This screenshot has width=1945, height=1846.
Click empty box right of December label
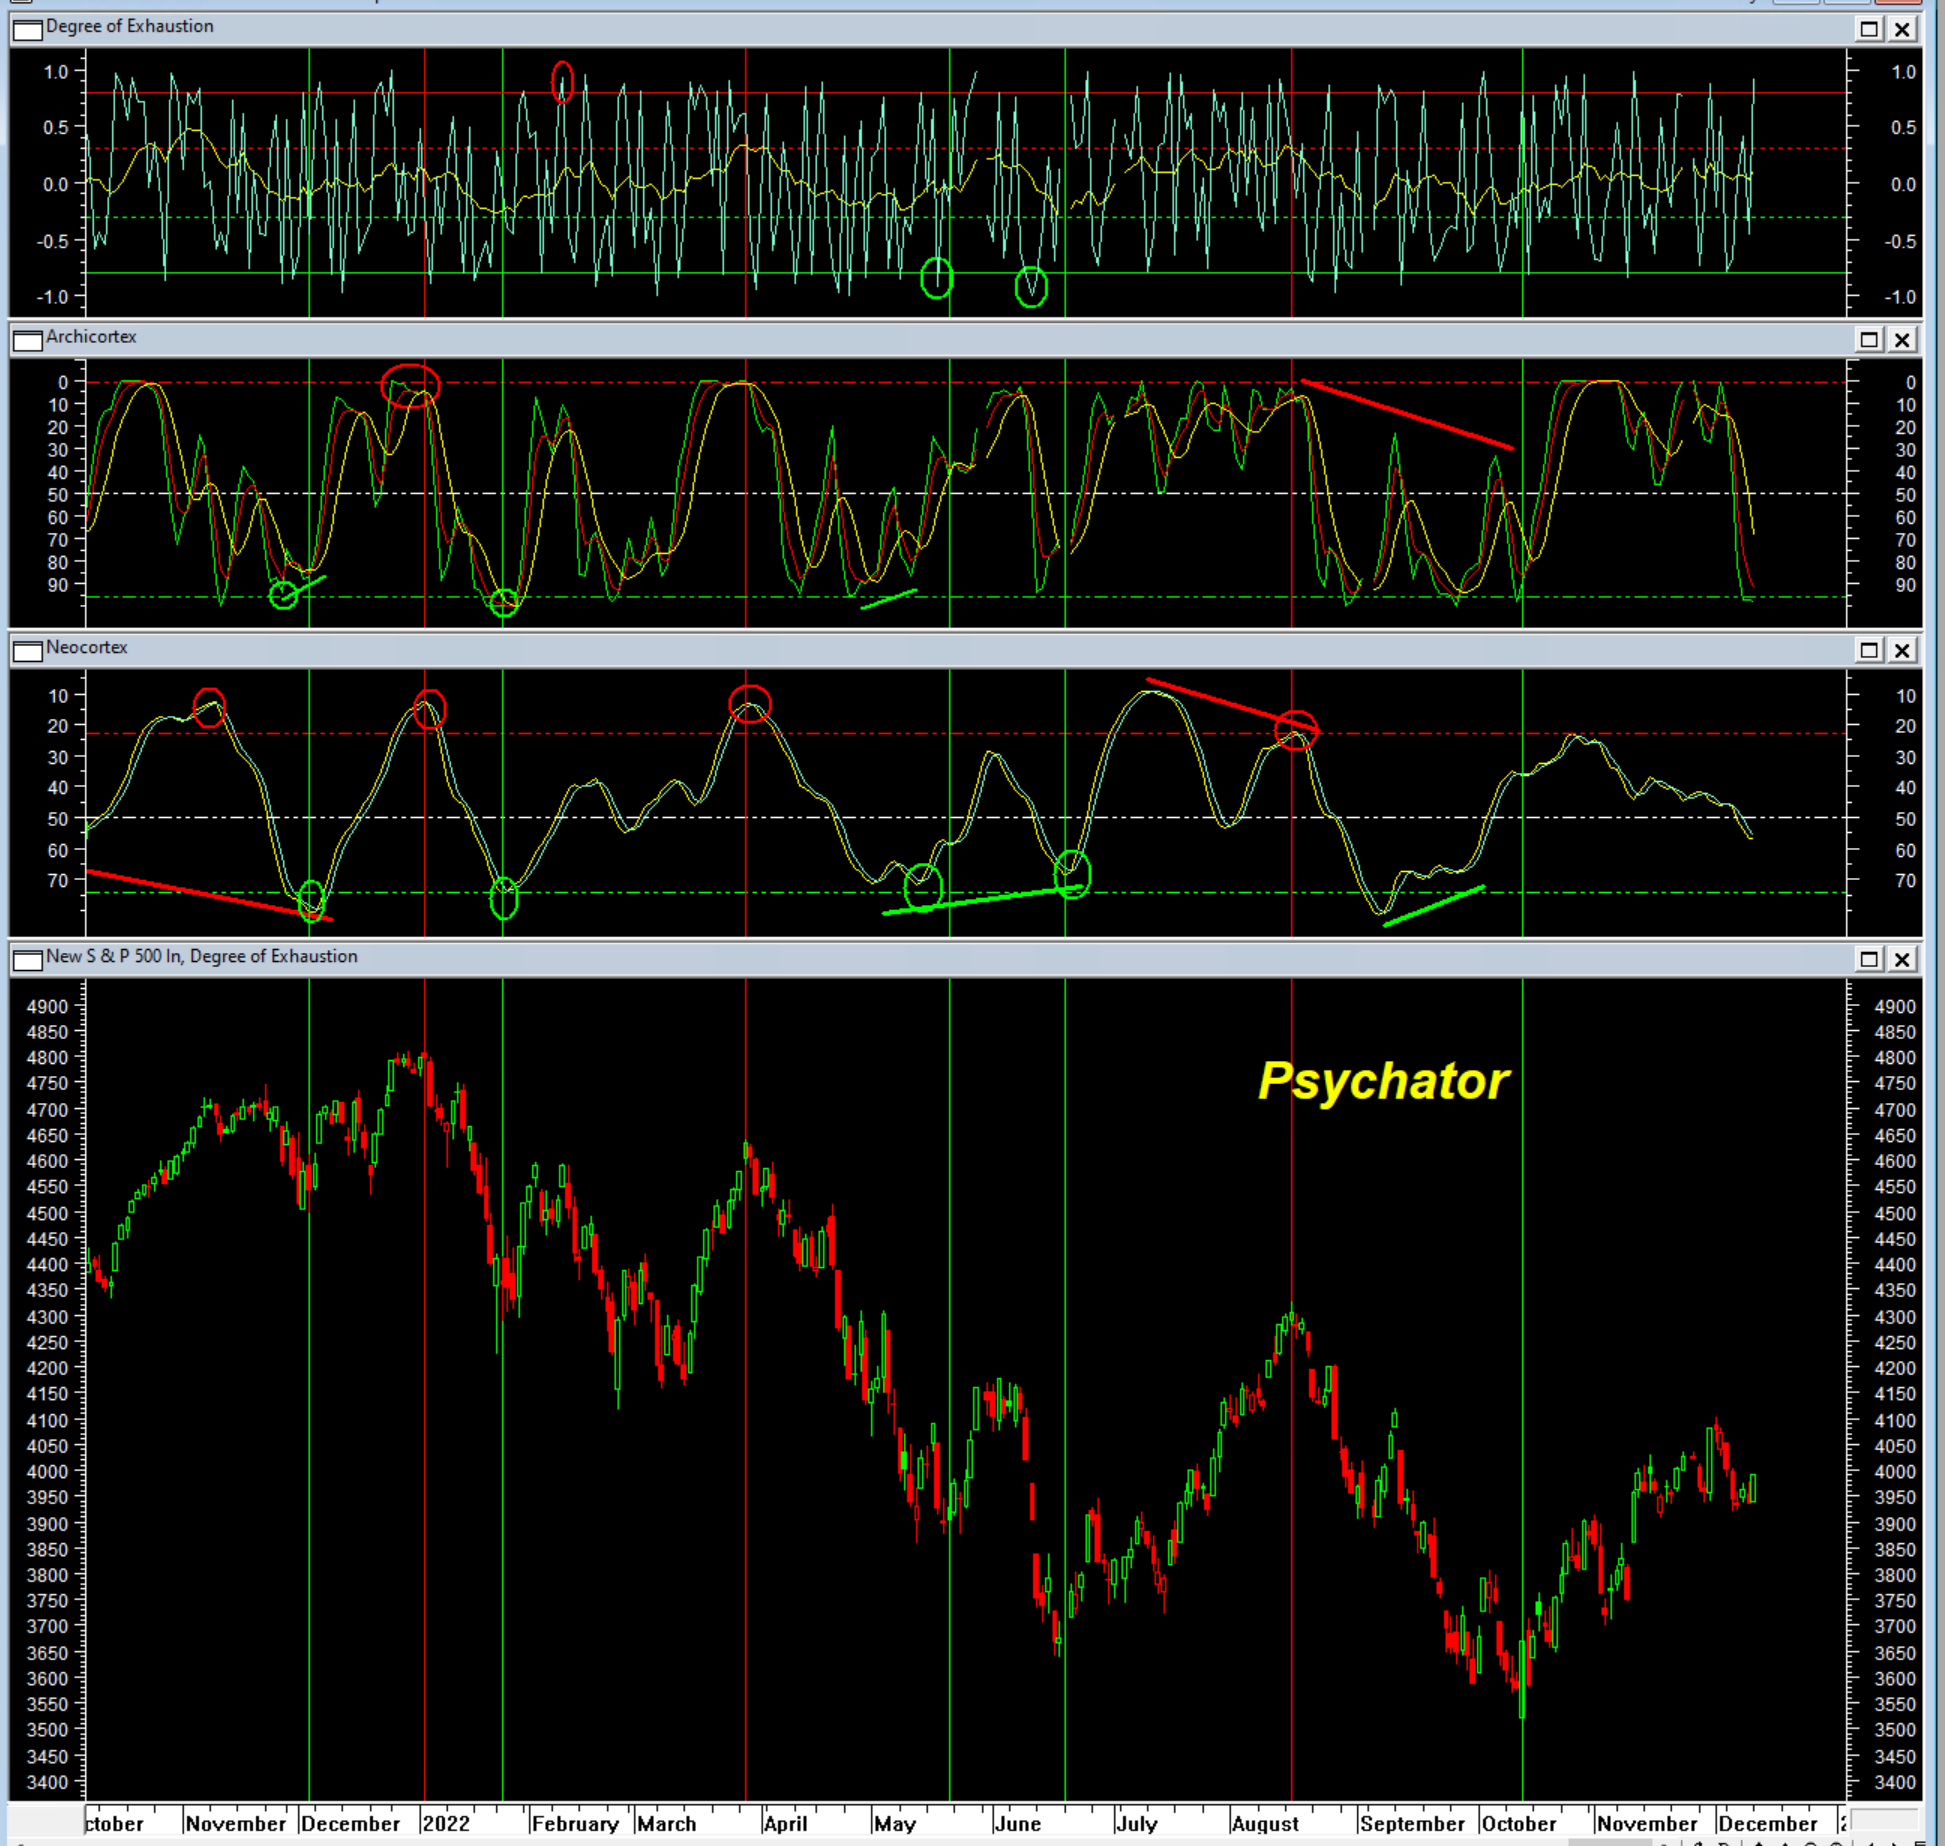click(1884, 1820)
